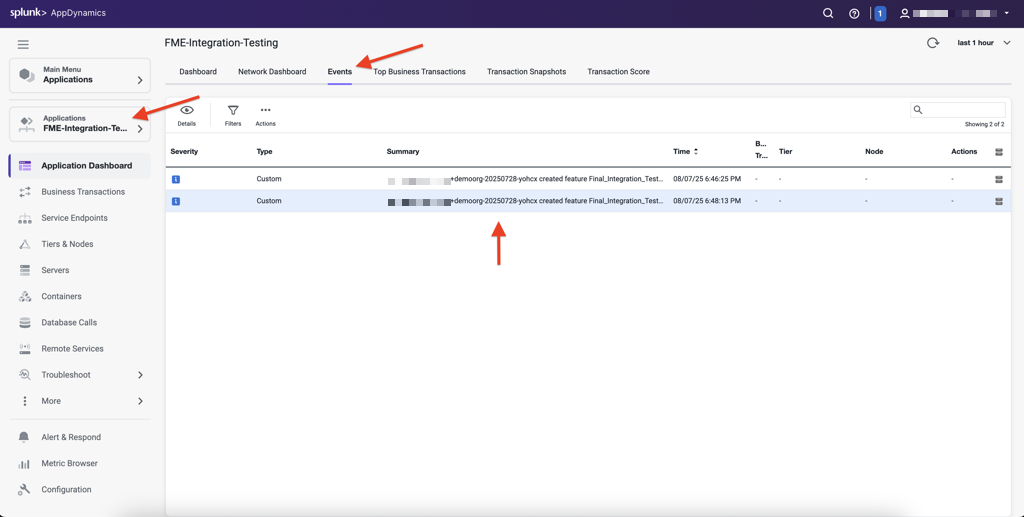
Task: Click the column settings icon in table header
Action: coord(999,152)
